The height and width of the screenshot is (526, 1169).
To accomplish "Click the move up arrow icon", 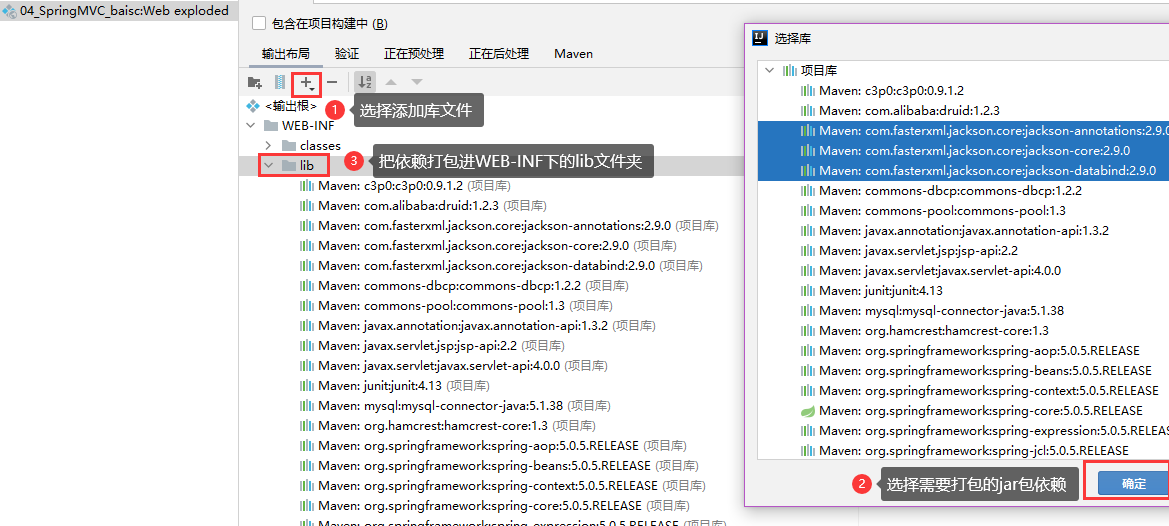I will click(392, 82).
